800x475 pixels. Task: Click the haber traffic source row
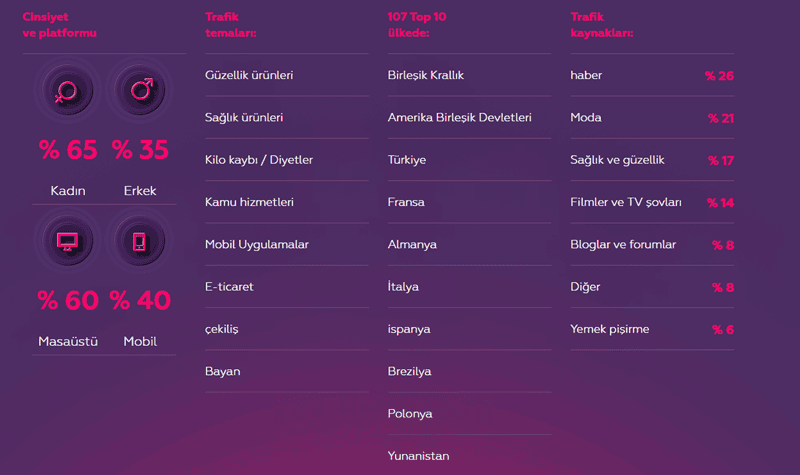pyautogui.click(x=586, y=75)
